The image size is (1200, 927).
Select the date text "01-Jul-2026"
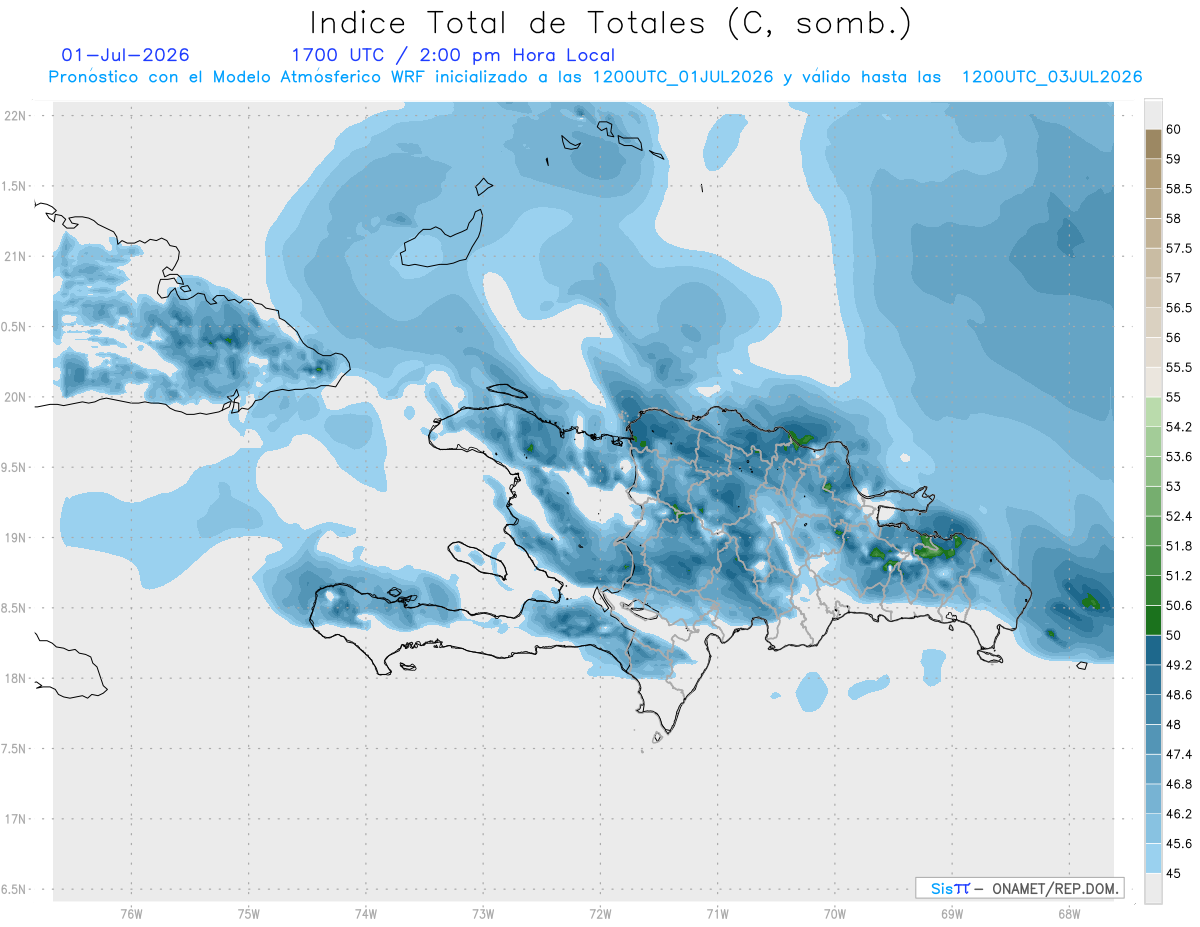[125, 55]
